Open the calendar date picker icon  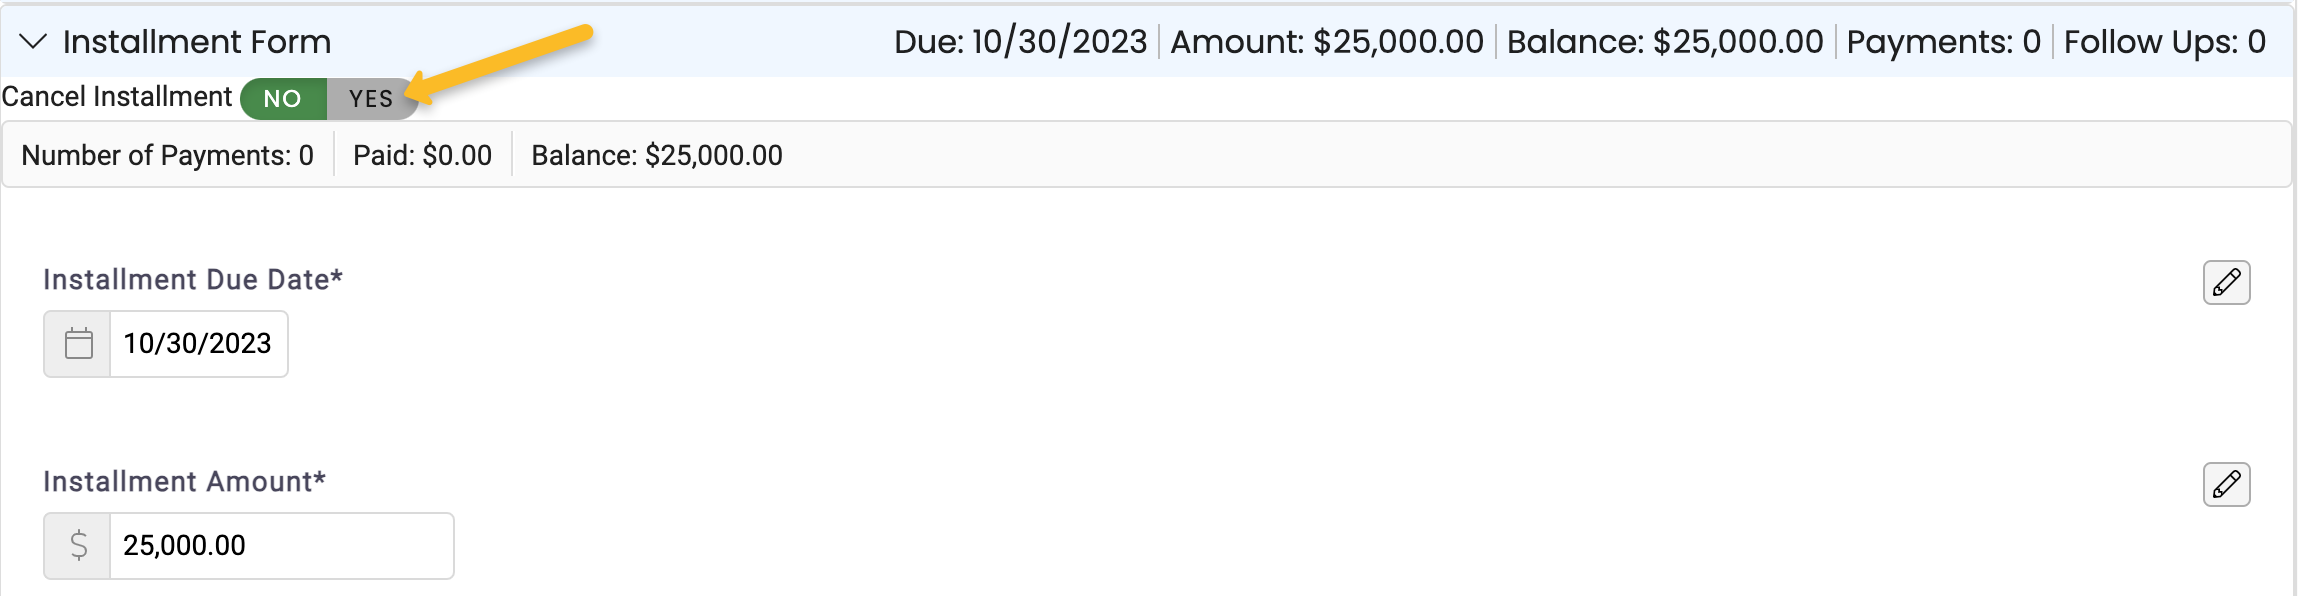(x=78, y=344)
